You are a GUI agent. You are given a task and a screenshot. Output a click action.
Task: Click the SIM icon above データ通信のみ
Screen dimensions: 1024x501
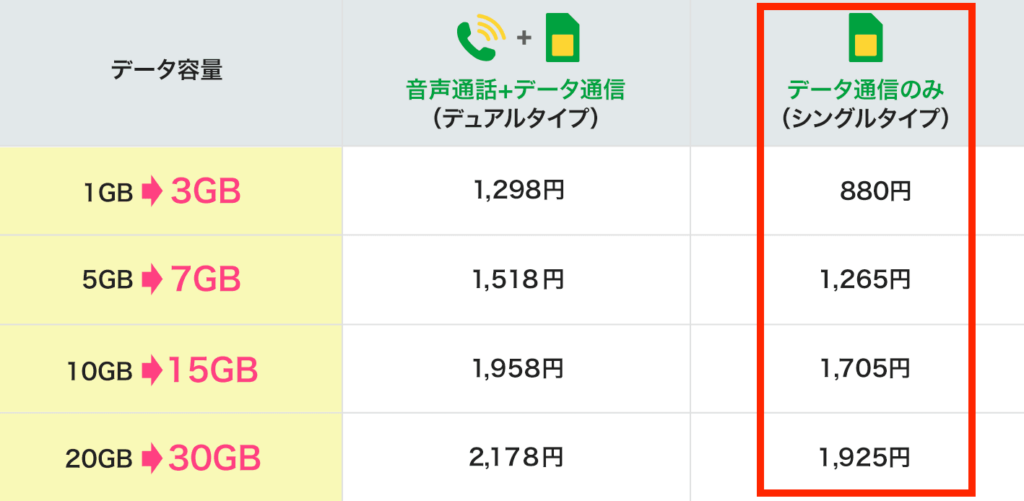(x=865, y=38)
